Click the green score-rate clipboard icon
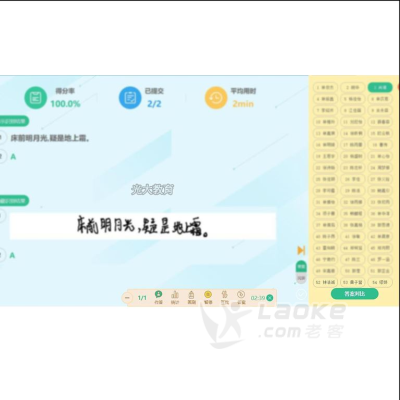 coord(35,98)
